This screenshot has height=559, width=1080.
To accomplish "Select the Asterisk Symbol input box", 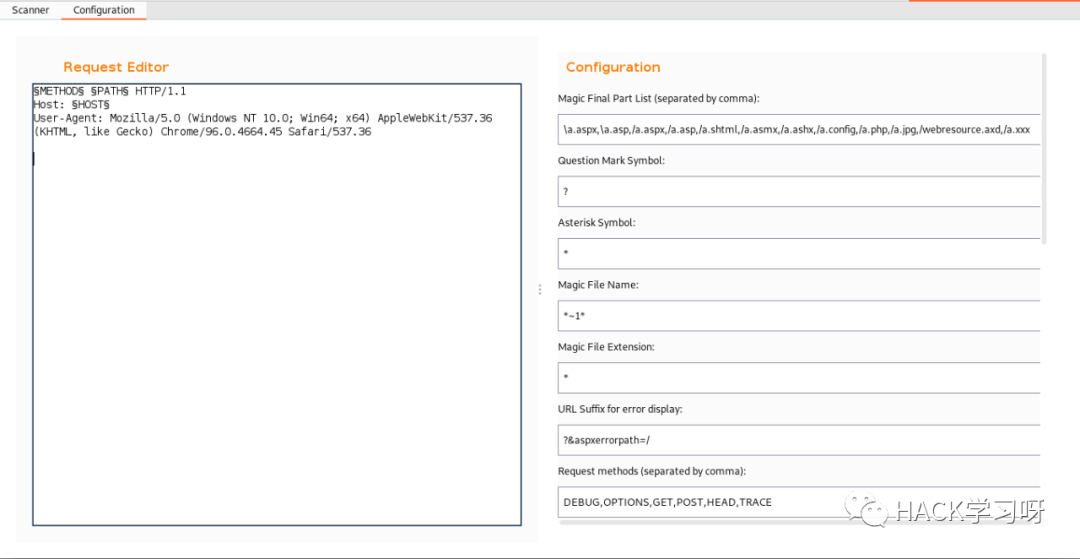I will [799, 253].
